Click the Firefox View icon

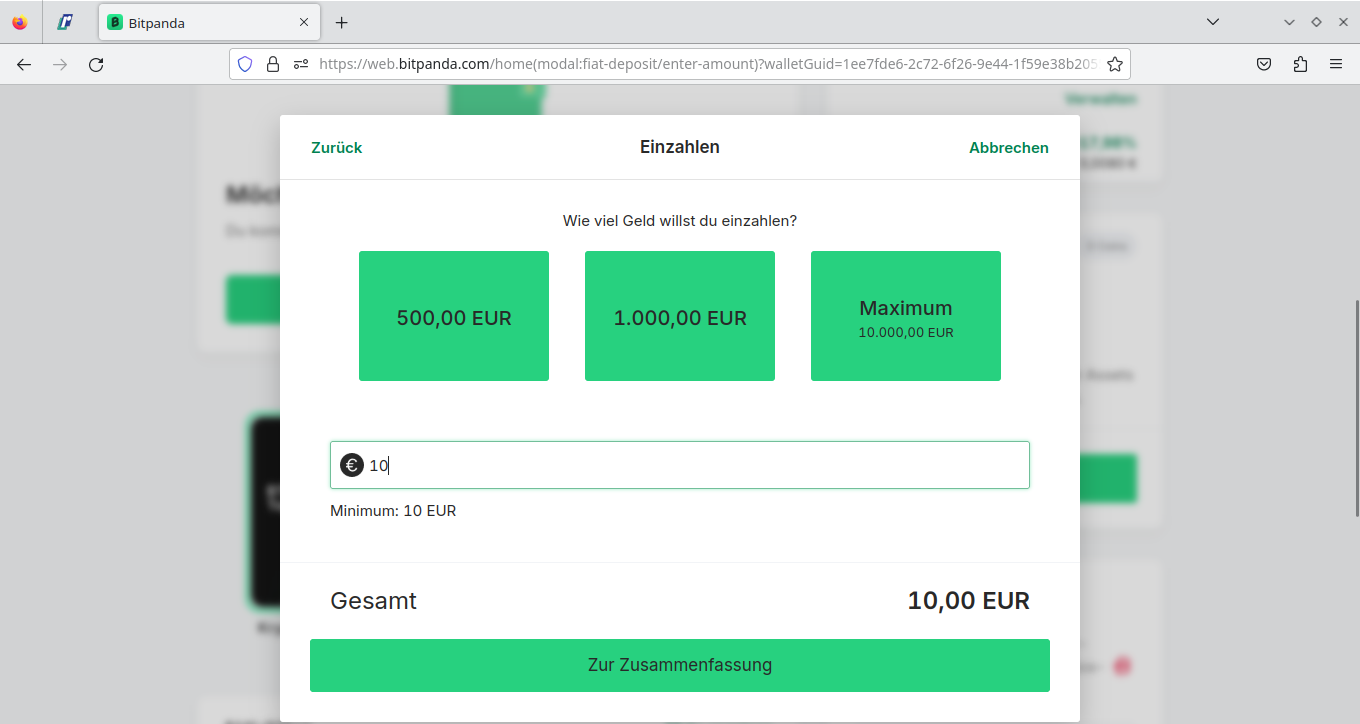click(20, 22)
